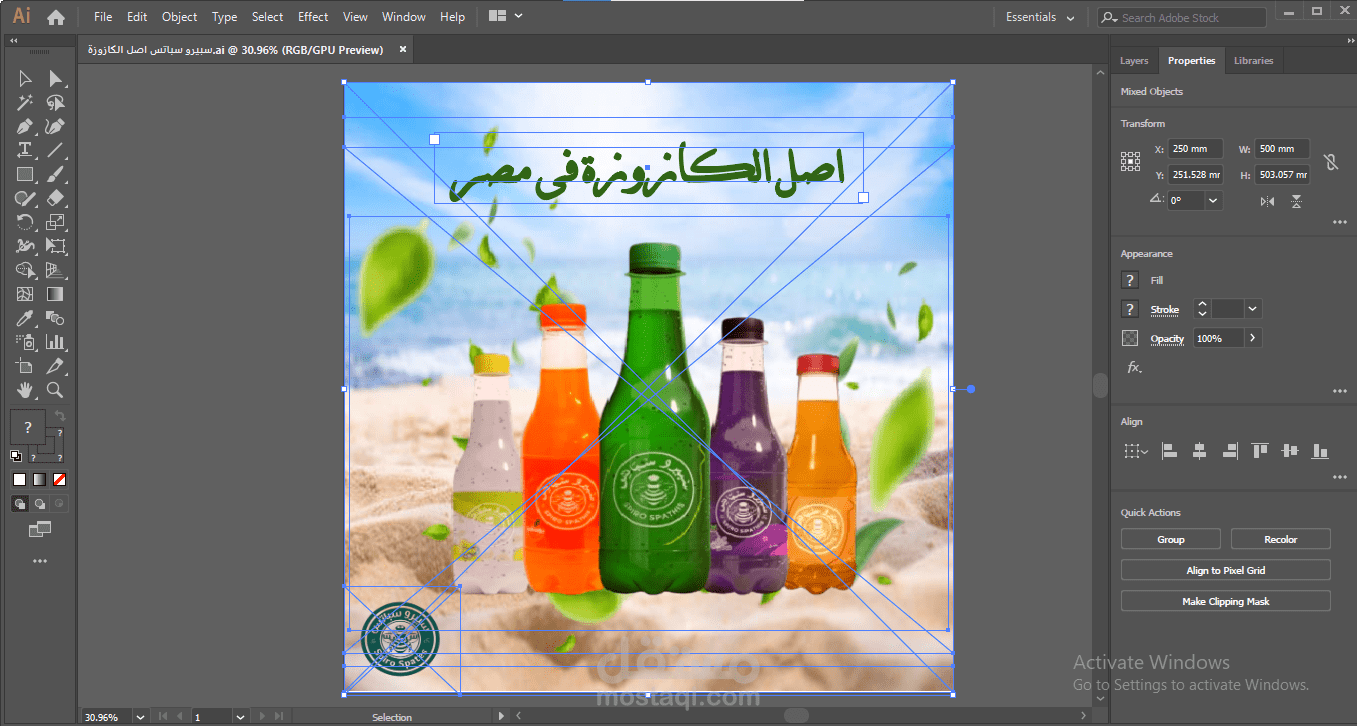Show more Transform options
The image size is (1357, 726).
[1340, 222]
